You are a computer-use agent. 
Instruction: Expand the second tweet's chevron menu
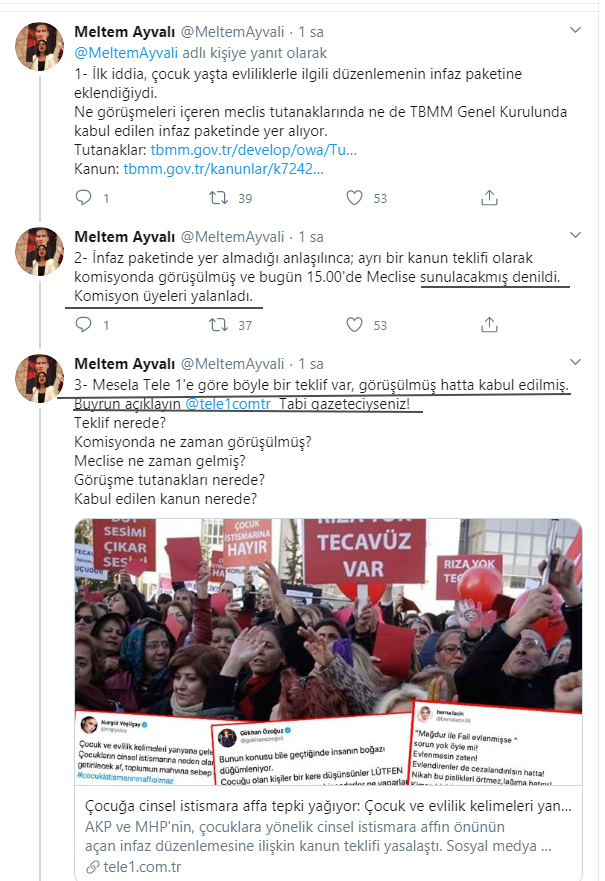pyautogui.click(x=575, y=235)
